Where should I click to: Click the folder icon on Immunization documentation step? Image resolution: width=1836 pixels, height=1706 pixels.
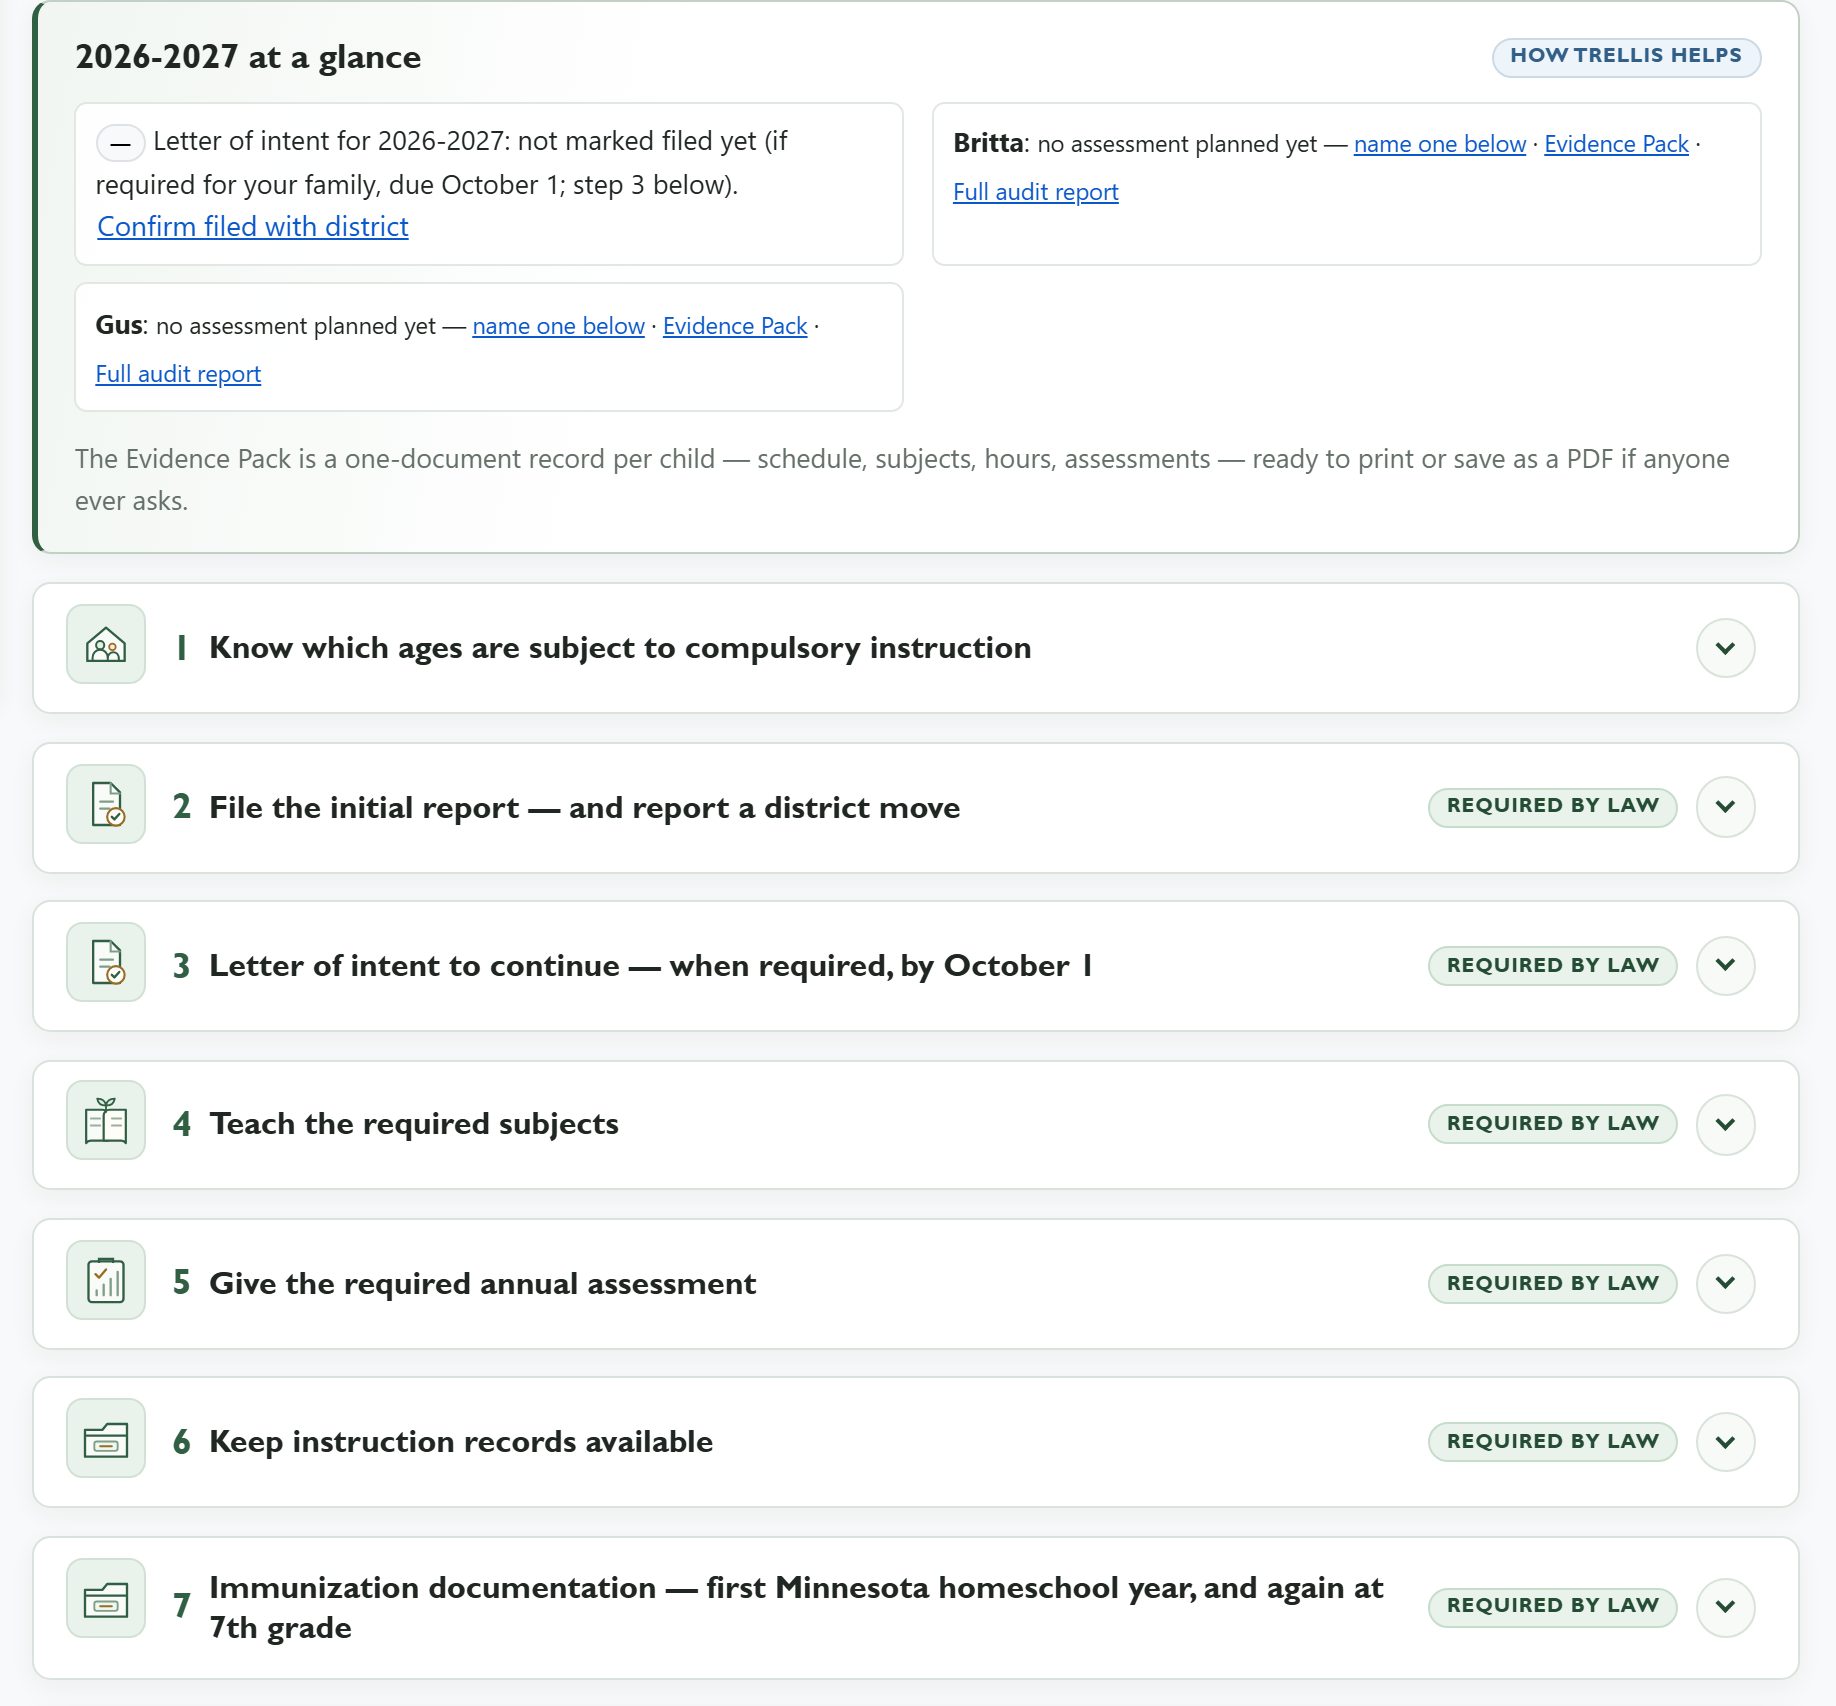click(106, 1599)
